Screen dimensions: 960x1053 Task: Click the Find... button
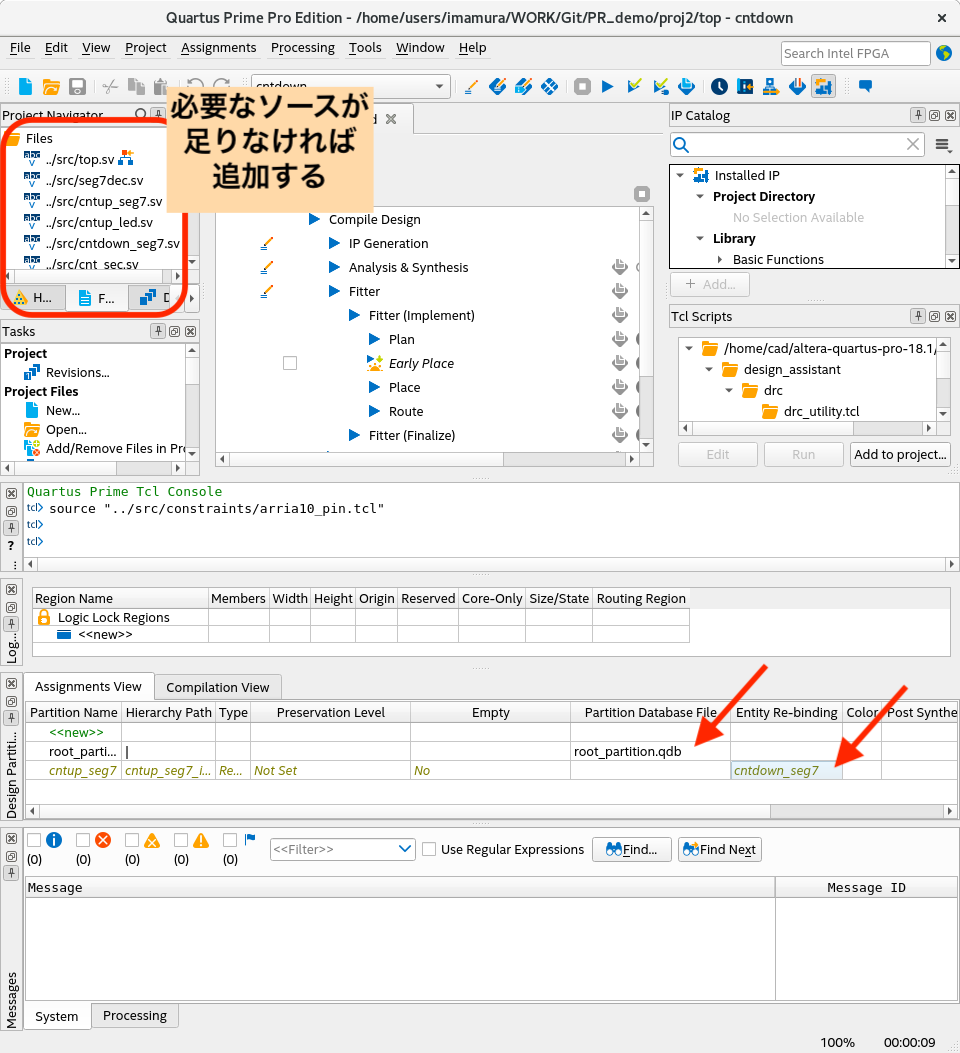[631, 850]
